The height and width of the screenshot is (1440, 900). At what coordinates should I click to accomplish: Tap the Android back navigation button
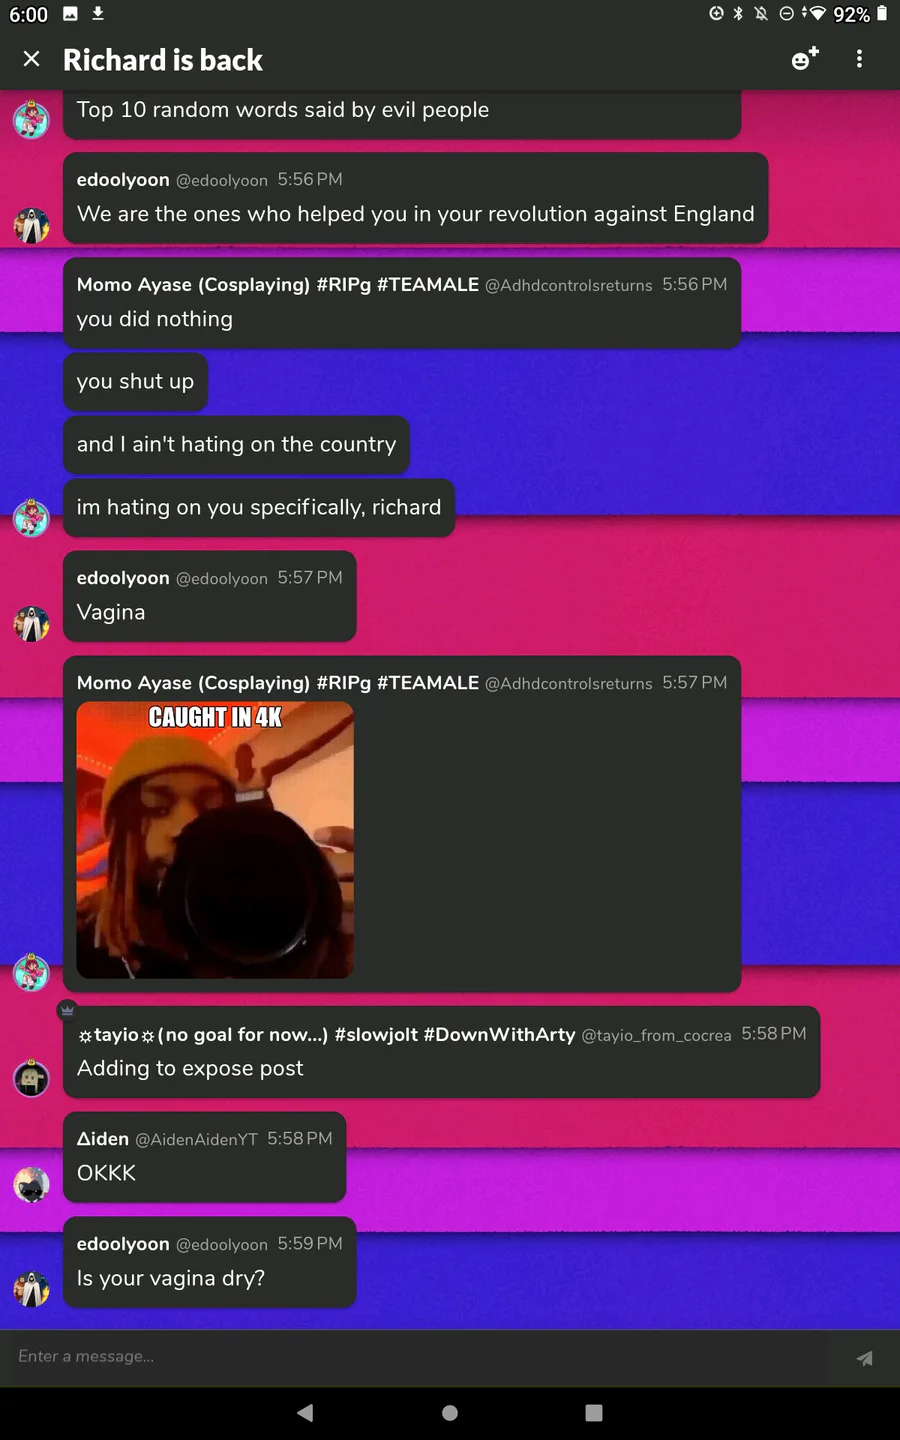pyautogui.click(x=306, y=1412)
